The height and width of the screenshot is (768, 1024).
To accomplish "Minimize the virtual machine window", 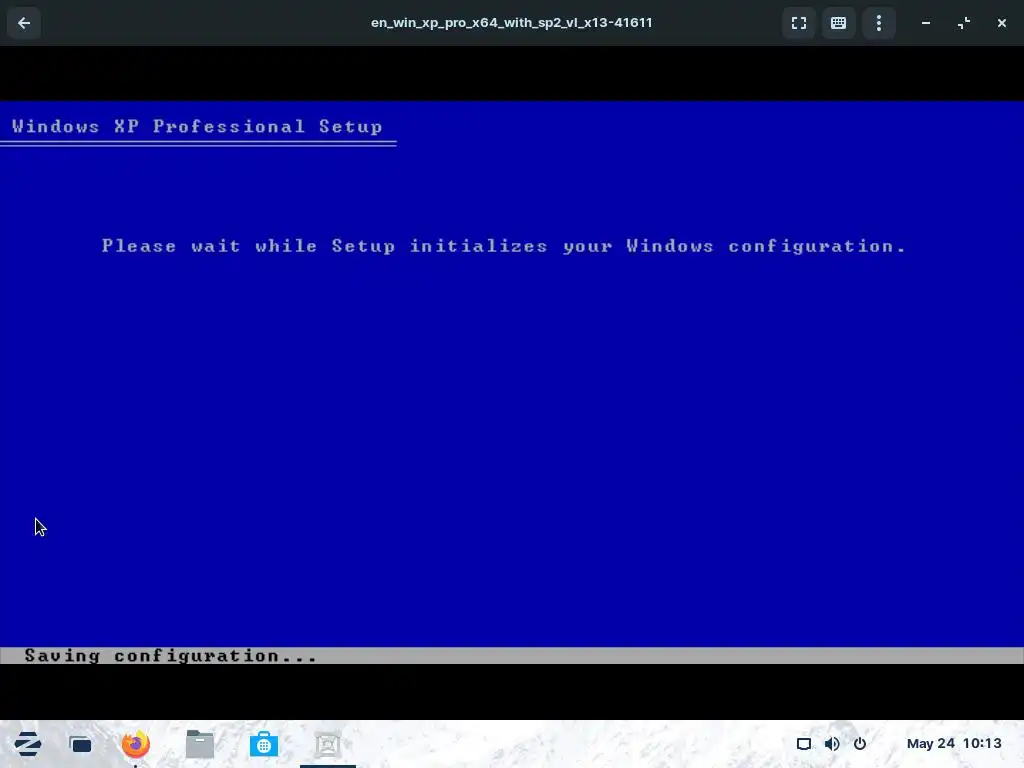I will click(x=926, y=23).
